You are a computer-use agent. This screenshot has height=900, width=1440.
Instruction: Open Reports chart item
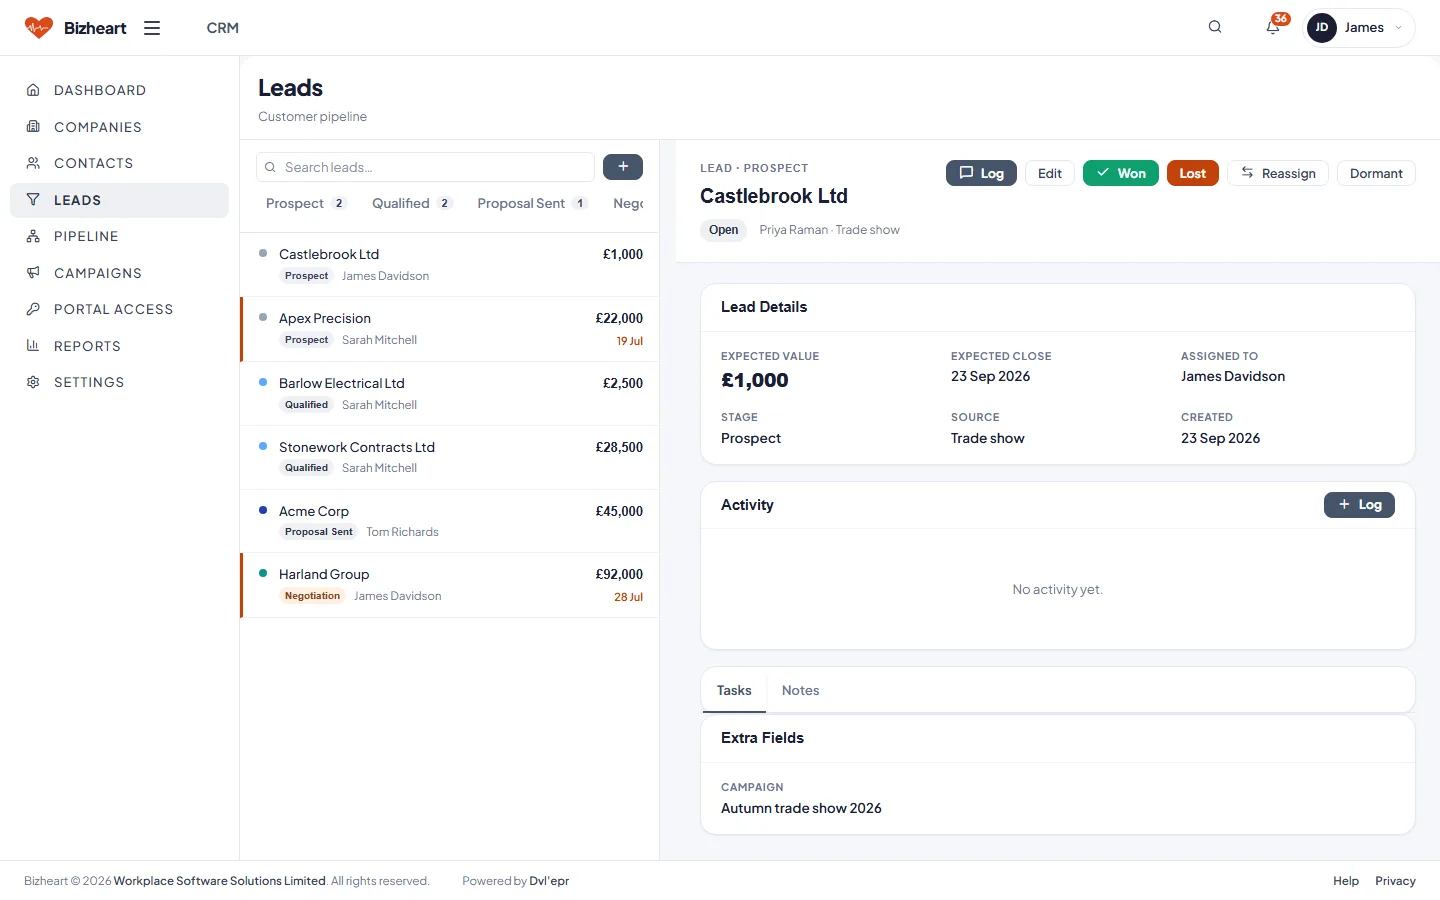pos(120,346)
